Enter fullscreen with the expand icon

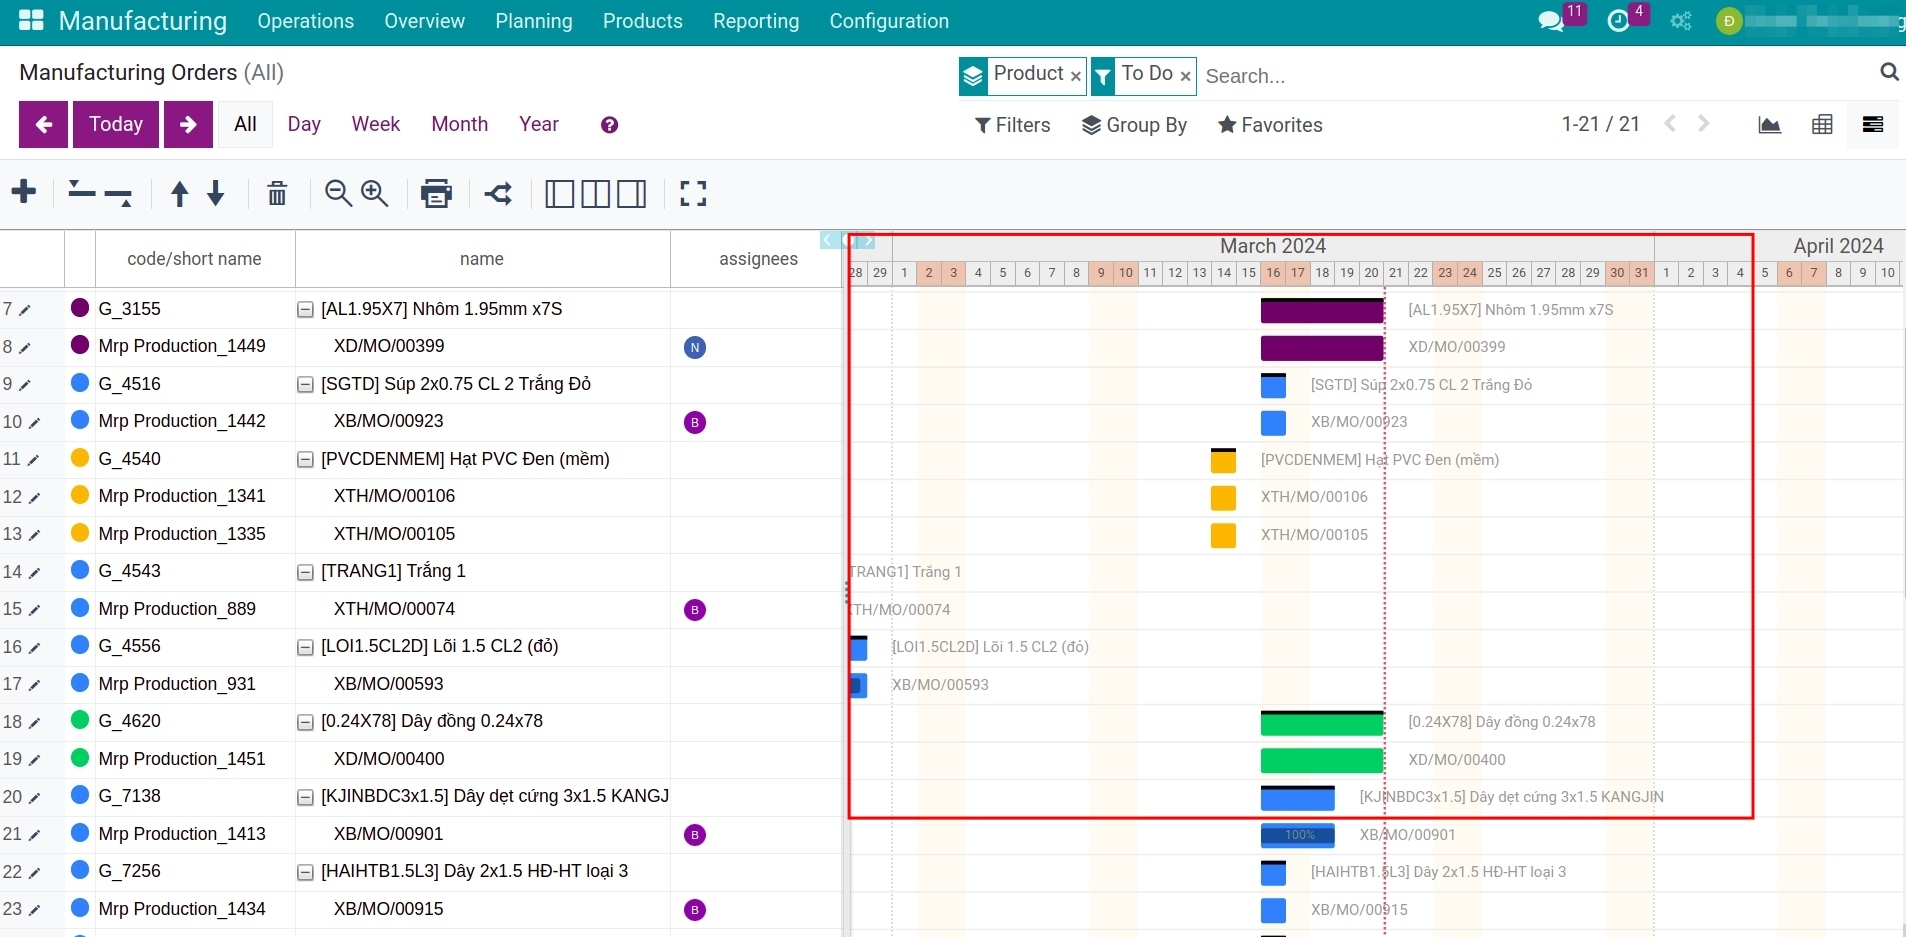click(694, 193)
